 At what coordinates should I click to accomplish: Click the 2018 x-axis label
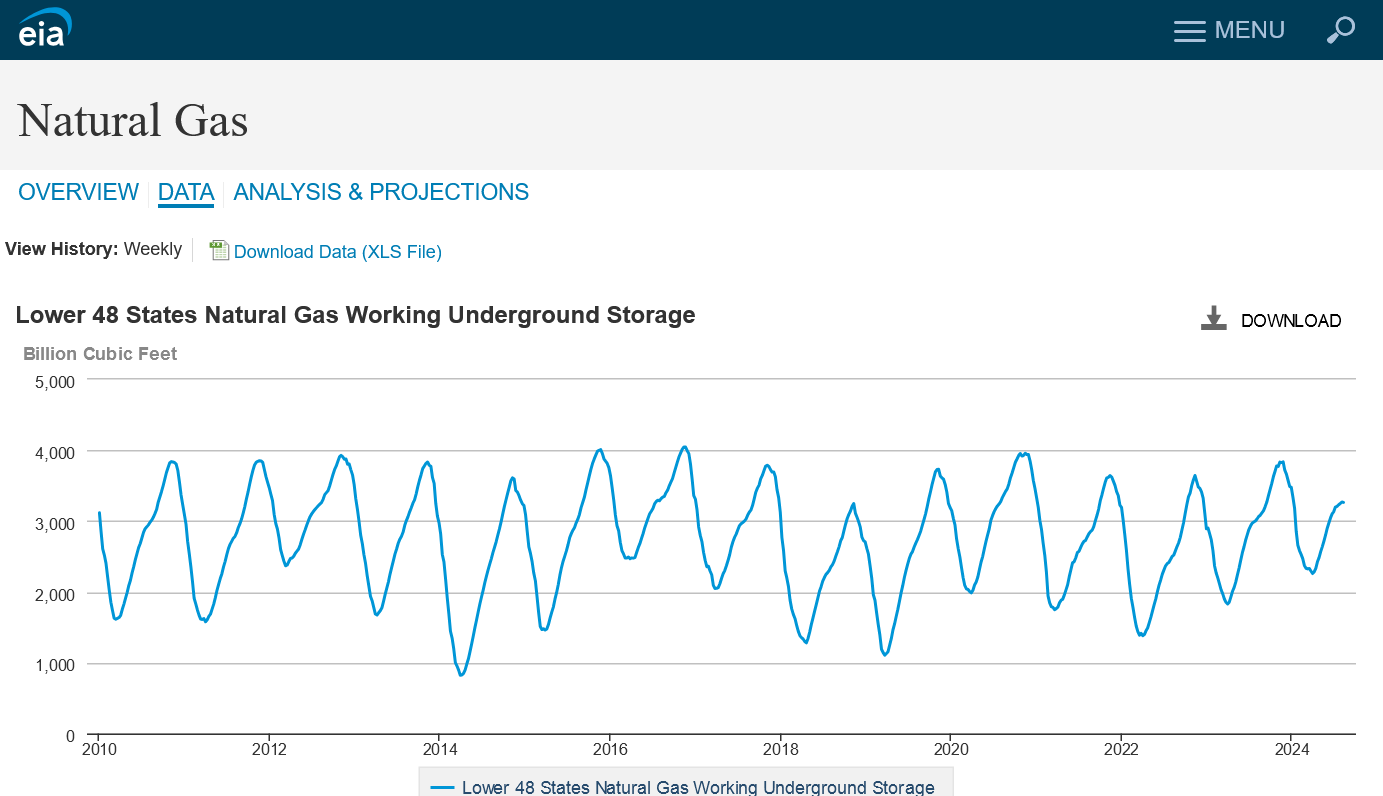tap(781, 749)
